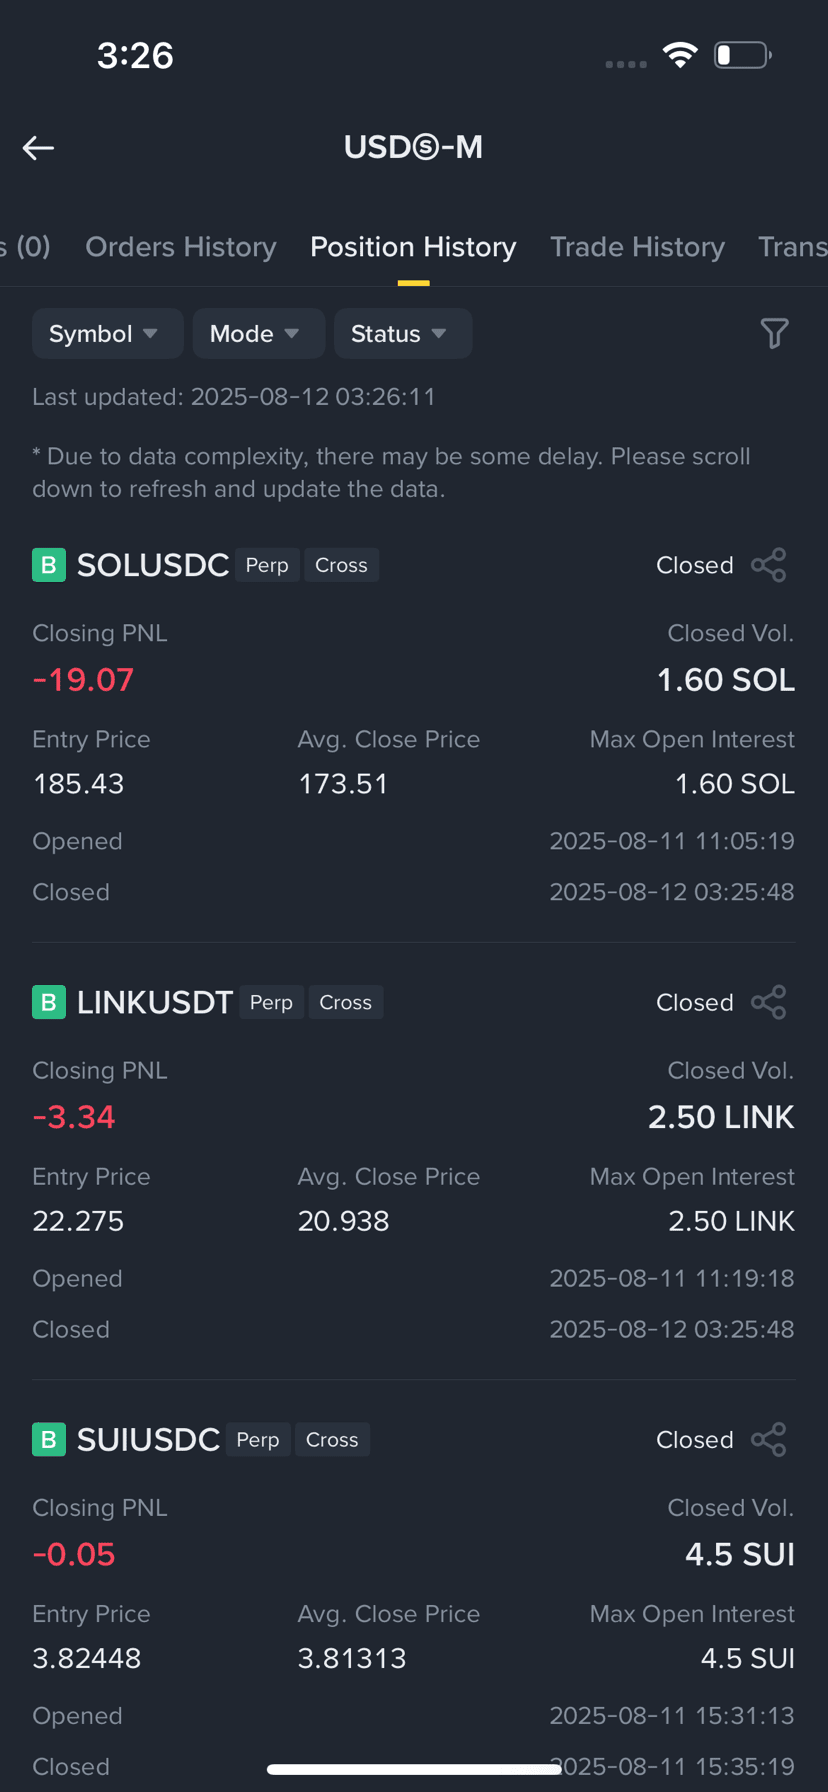Tap the green B icon beside LINKUSDT
Image resolution: width=828 pixels, height=1792 pixels.
click(x=49, y=1002)
